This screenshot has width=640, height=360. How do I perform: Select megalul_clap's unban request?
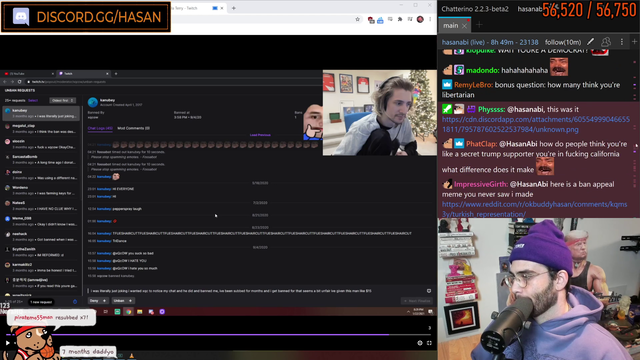(41, 129)
